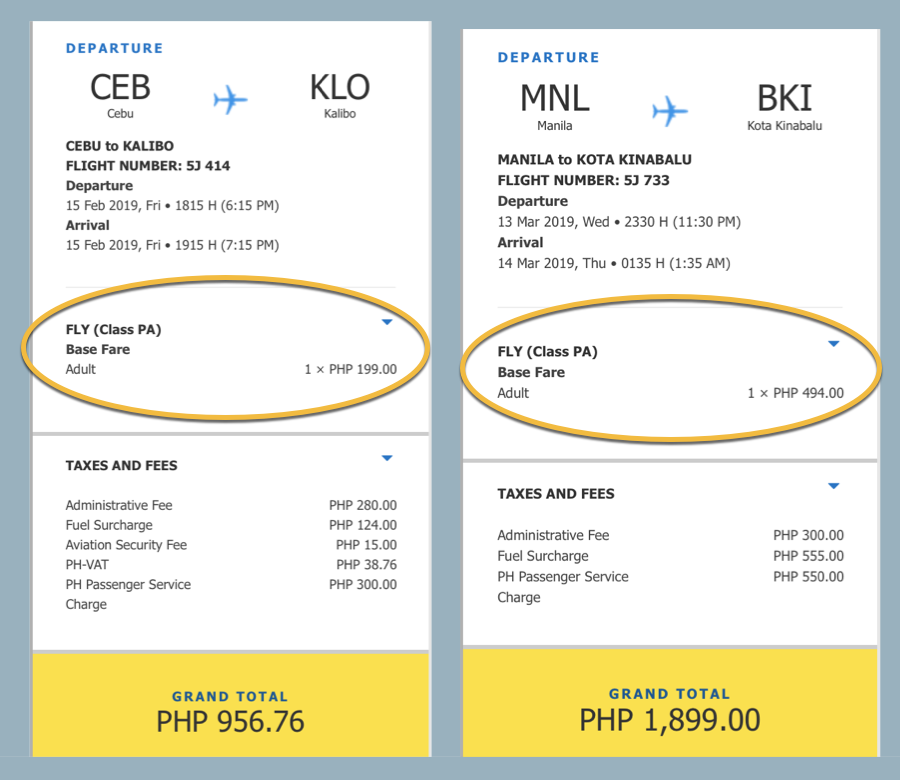Click the MNL origin airport code
Image resolution: width=900 pixels, height=780 pixels.
coord(555,98)
